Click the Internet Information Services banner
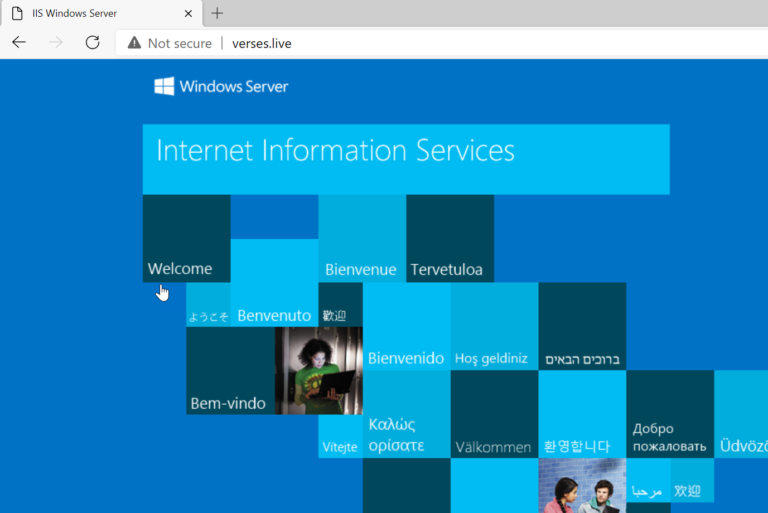The height and width of the screenshot is (513, 768). point(405,158)
